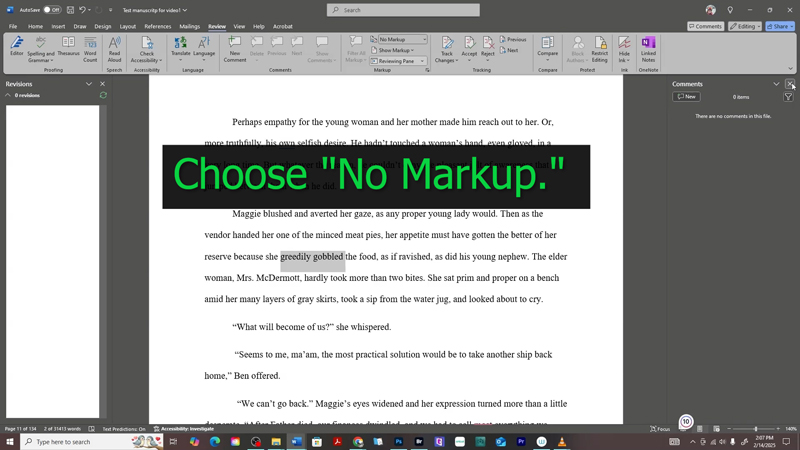Open the Tracking group dialog launcher

[427, 70]
